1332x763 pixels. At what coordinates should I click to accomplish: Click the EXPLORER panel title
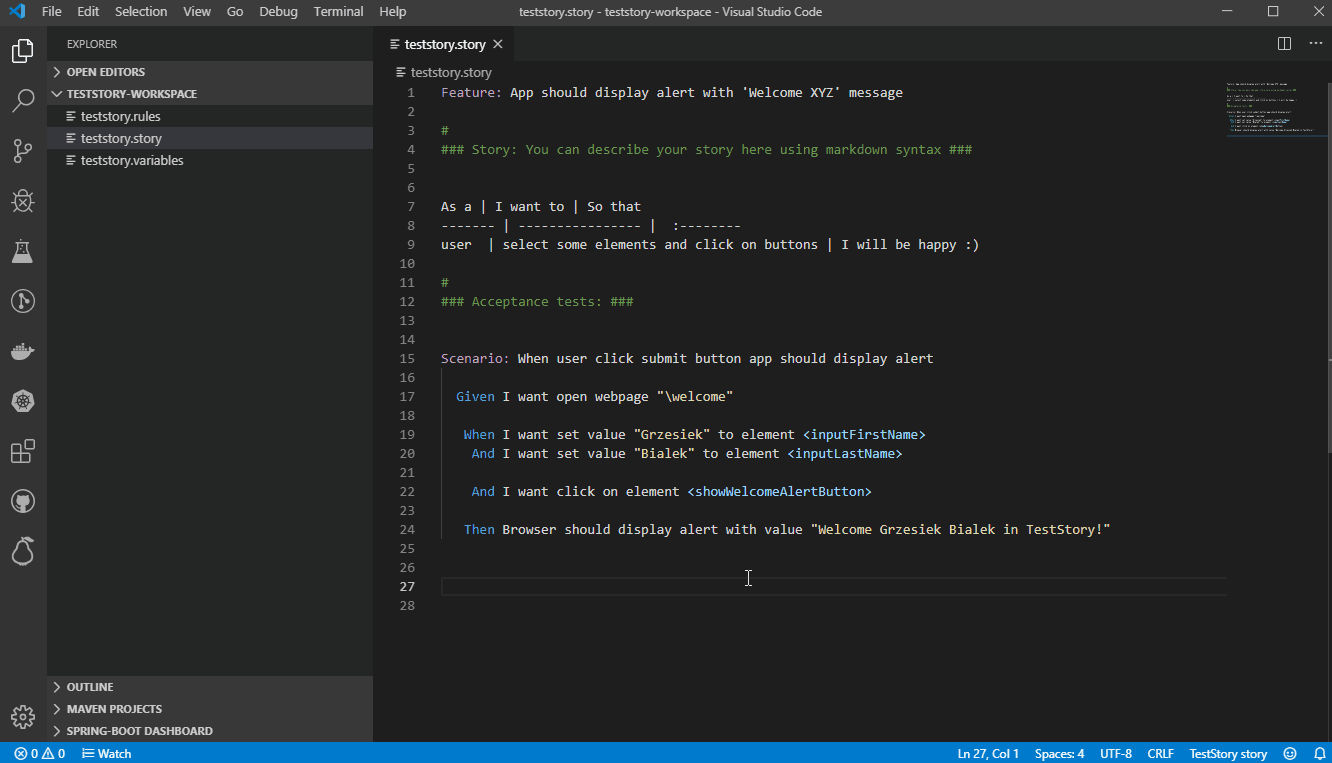click(92, 44)
